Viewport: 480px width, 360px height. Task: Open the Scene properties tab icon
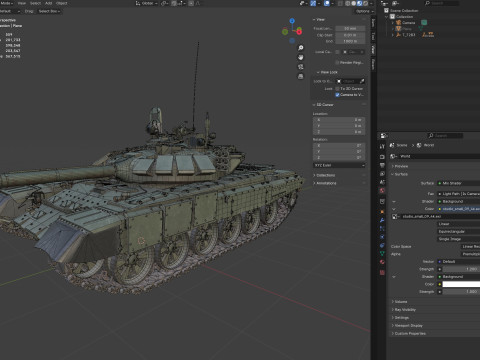(382, 182)
